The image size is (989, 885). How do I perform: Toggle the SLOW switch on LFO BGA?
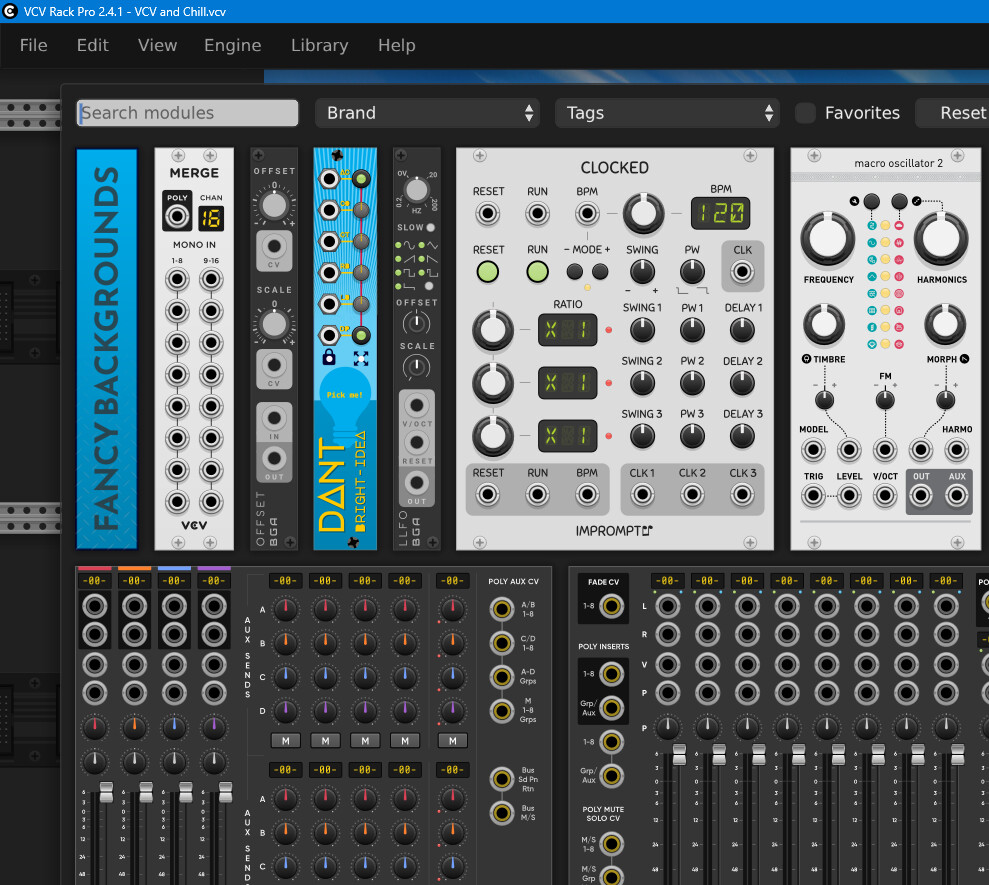(431, 227)
